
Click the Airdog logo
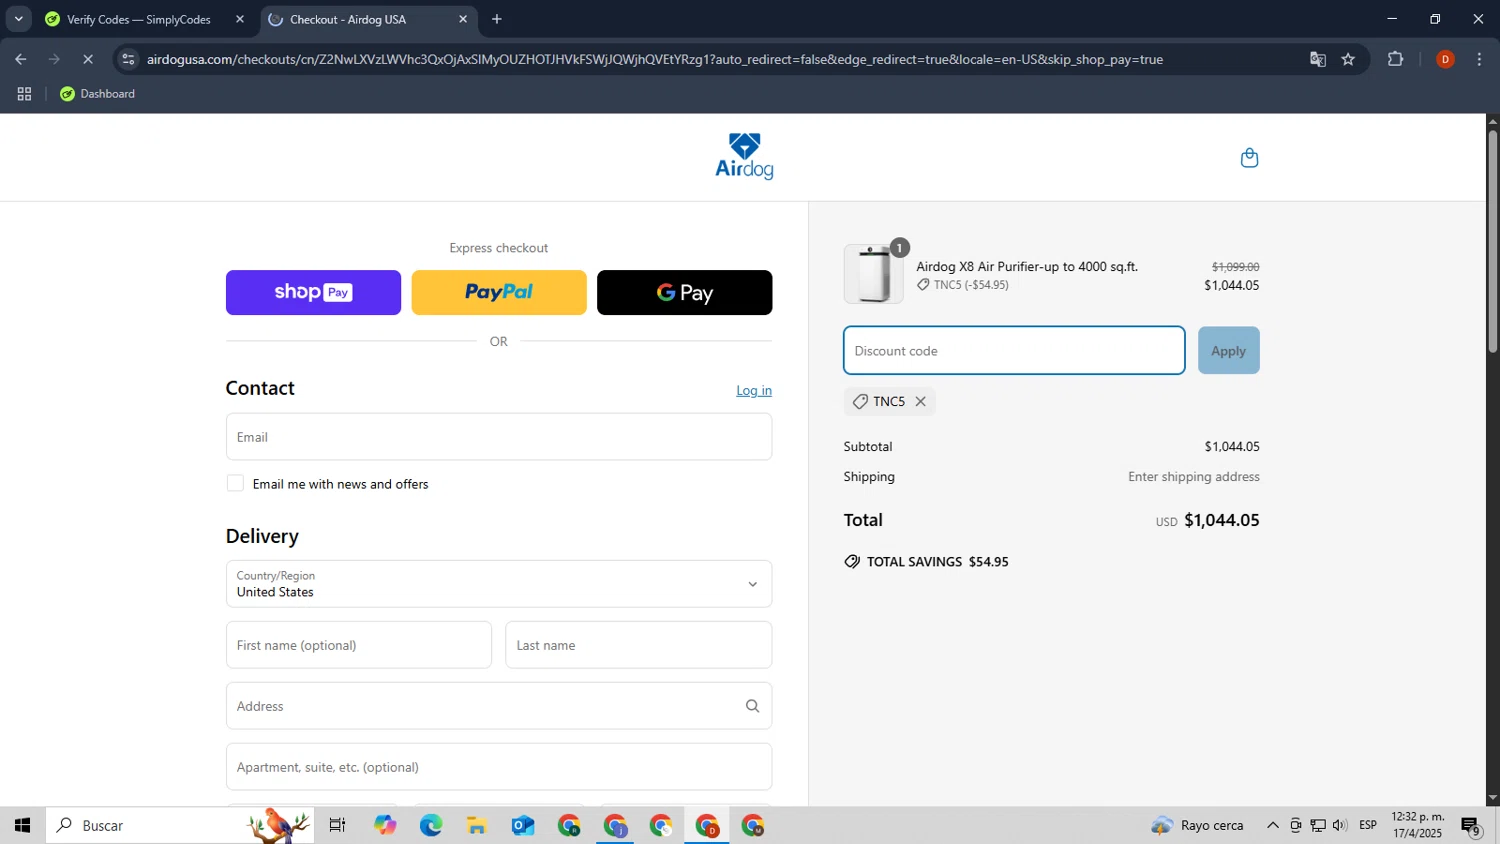tap(744, 157)
